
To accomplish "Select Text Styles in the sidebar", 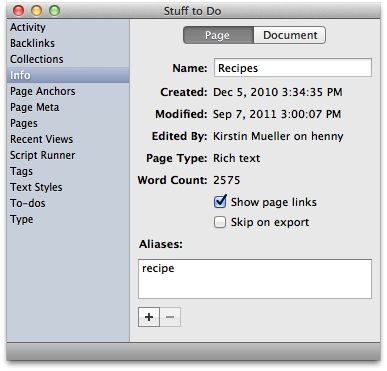I will [x=68, y=187].
